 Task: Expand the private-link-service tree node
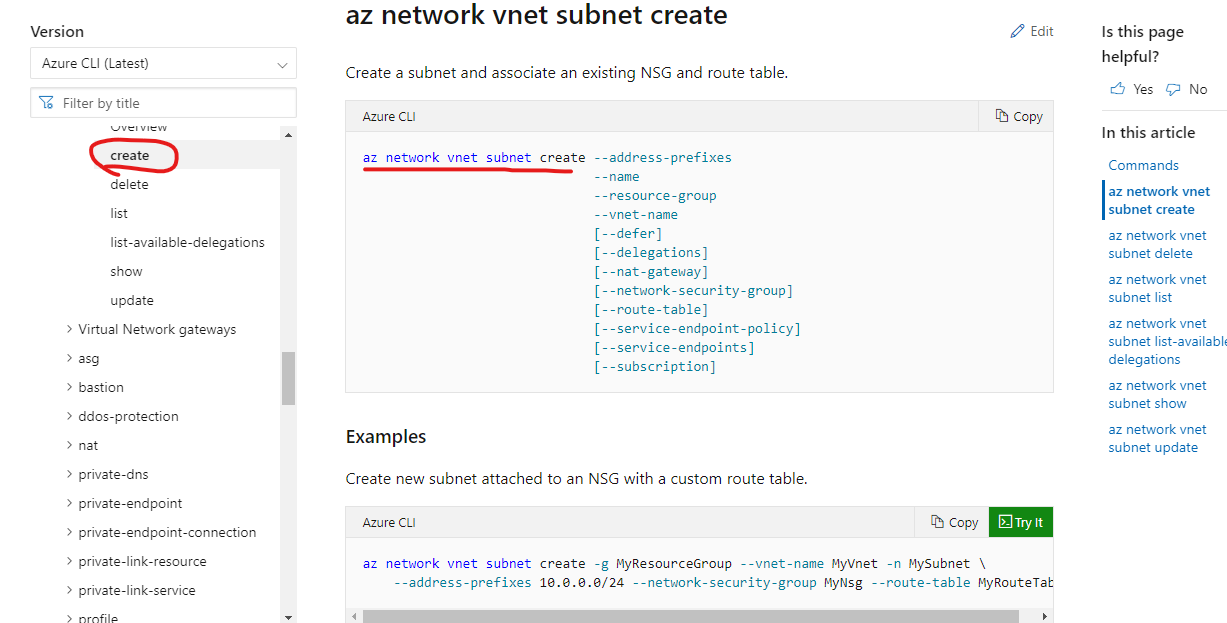69,590
